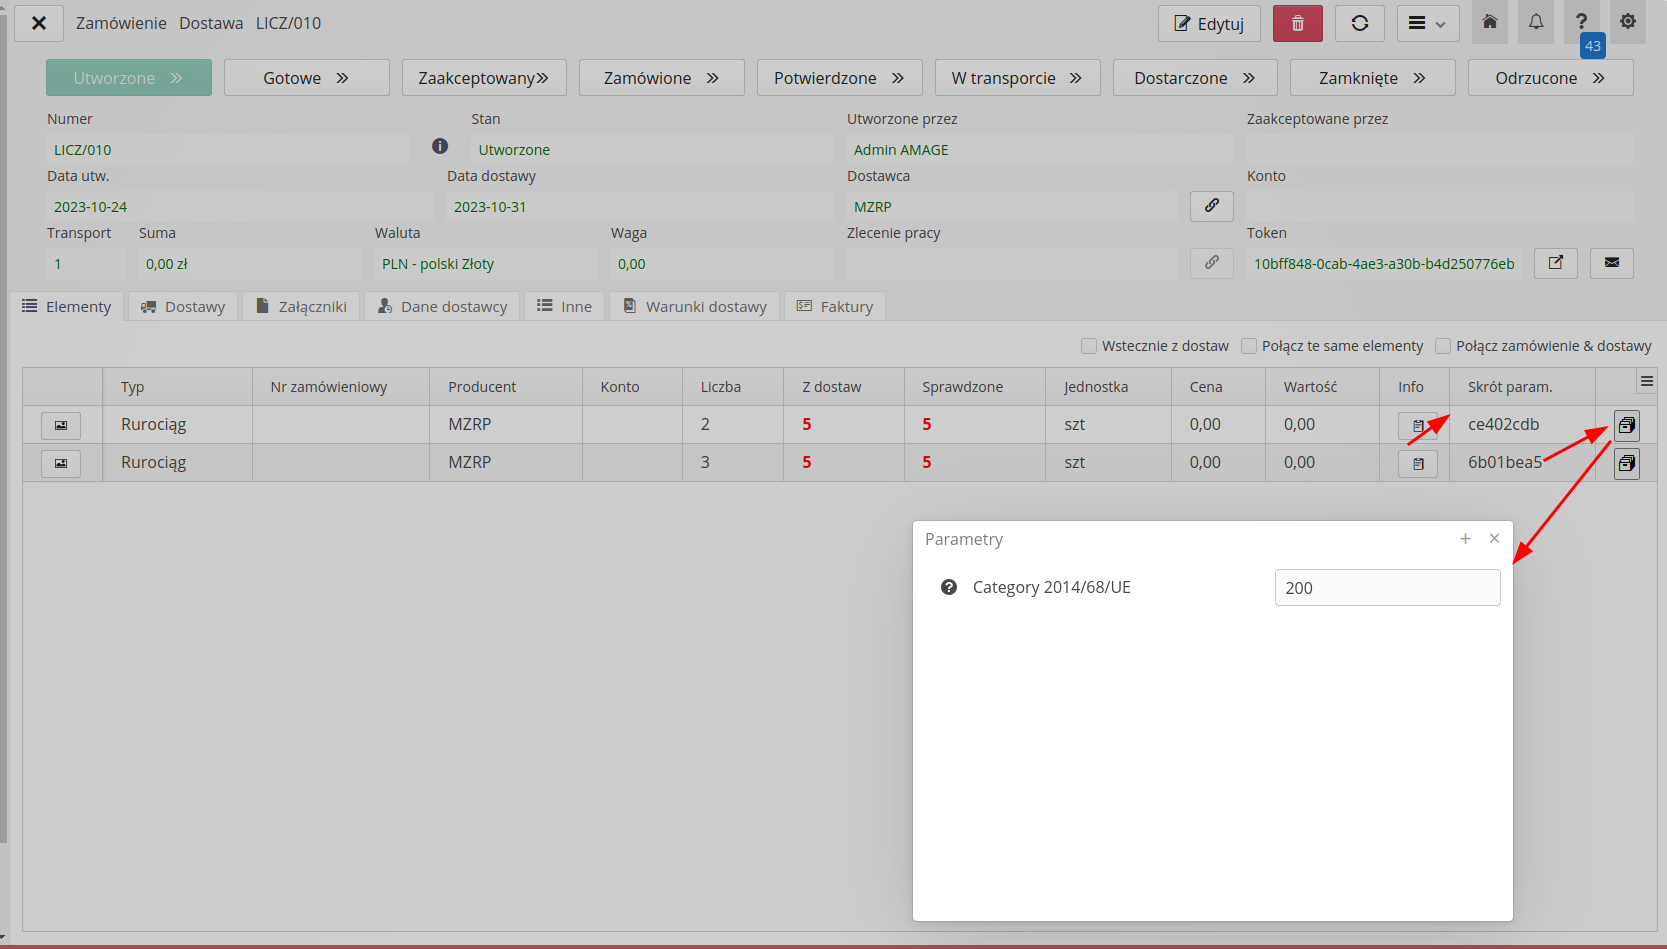Viewport: 1667px width, 949px height.
Task: Open Info clipboard icon in second row
Action: [1417, 464]
